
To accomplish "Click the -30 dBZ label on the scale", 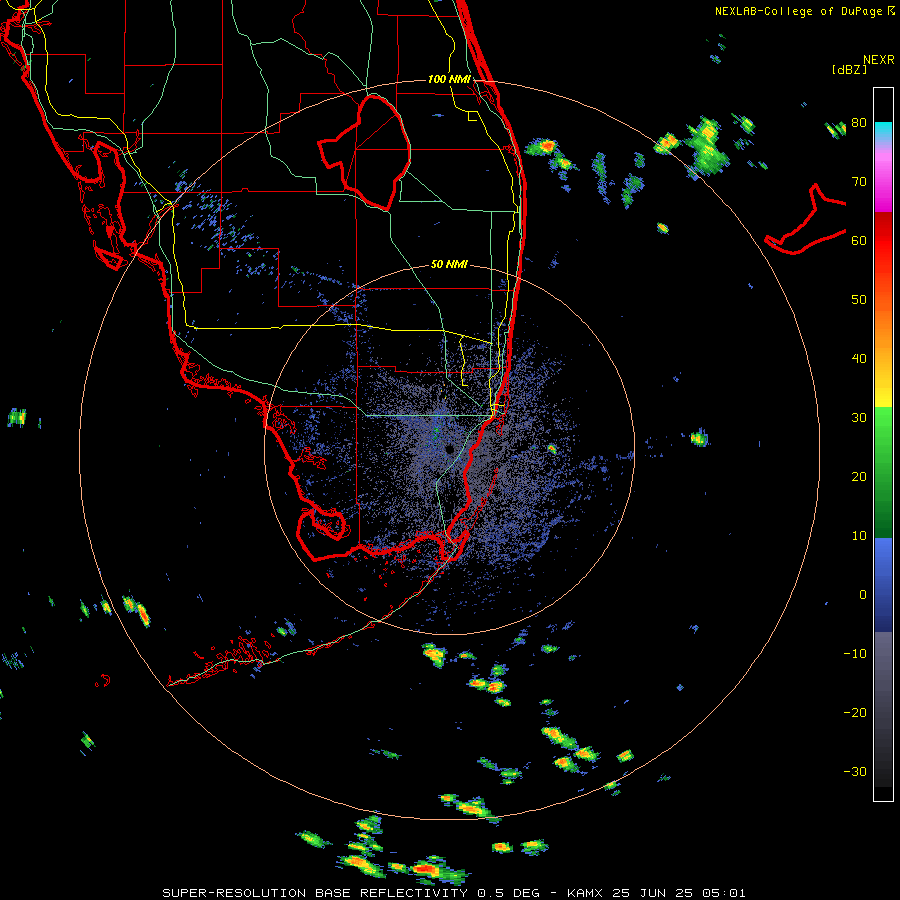I will pyautogui.click(x=855, y=772).
